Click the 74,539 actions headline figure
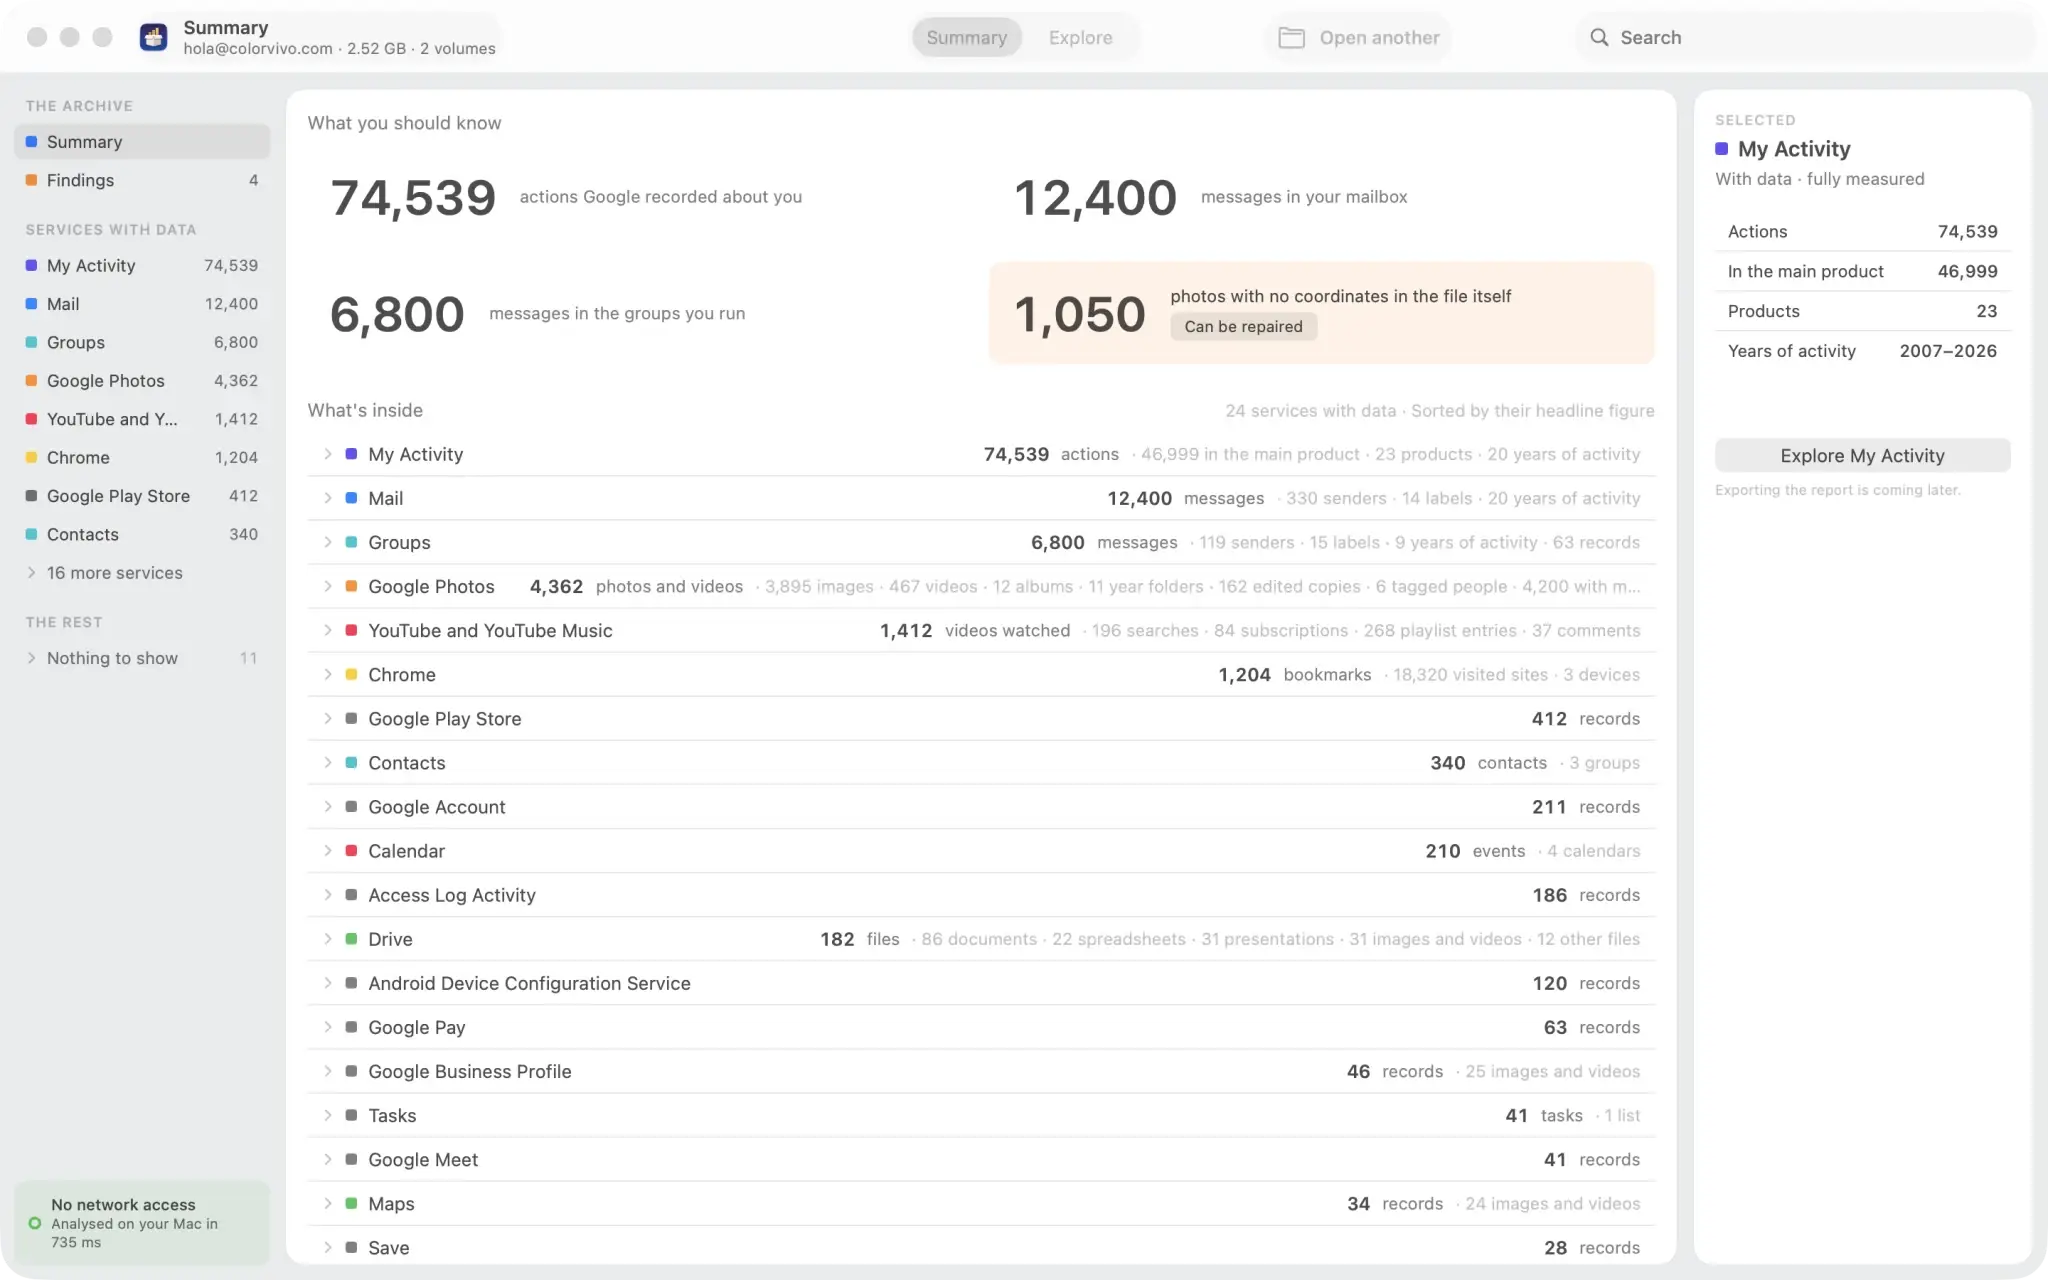The width and height of the screenshot is (2048, 1280). tap(413, 197)
